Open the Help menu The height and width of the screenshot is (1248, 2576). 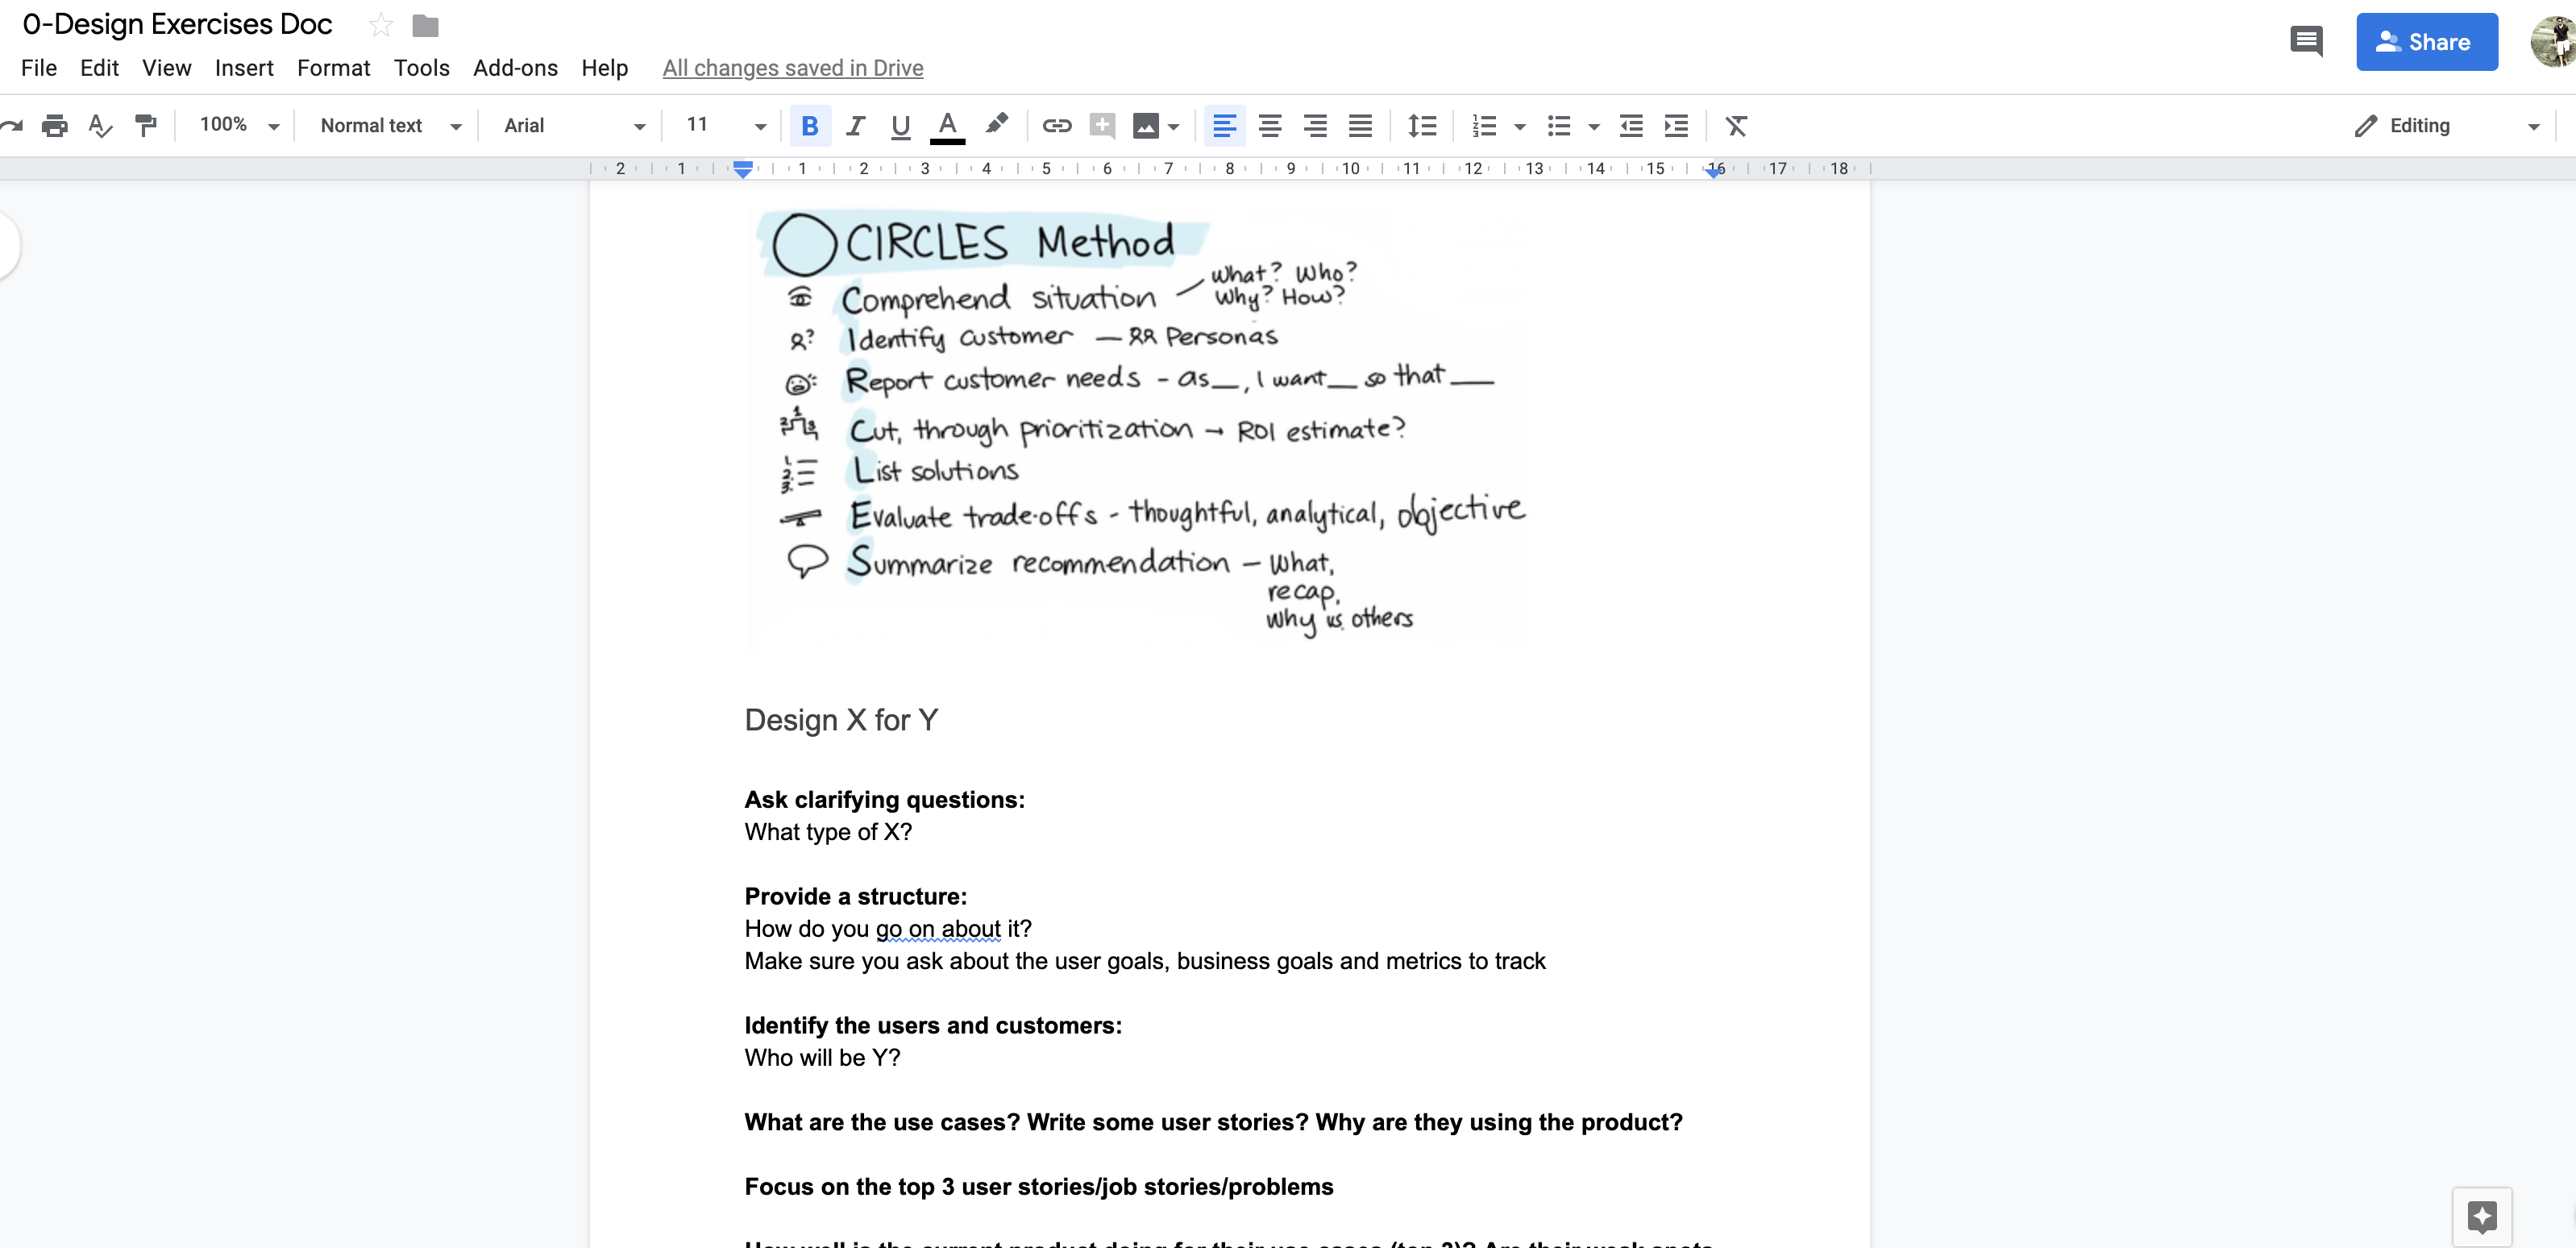(x=604, y=68)
